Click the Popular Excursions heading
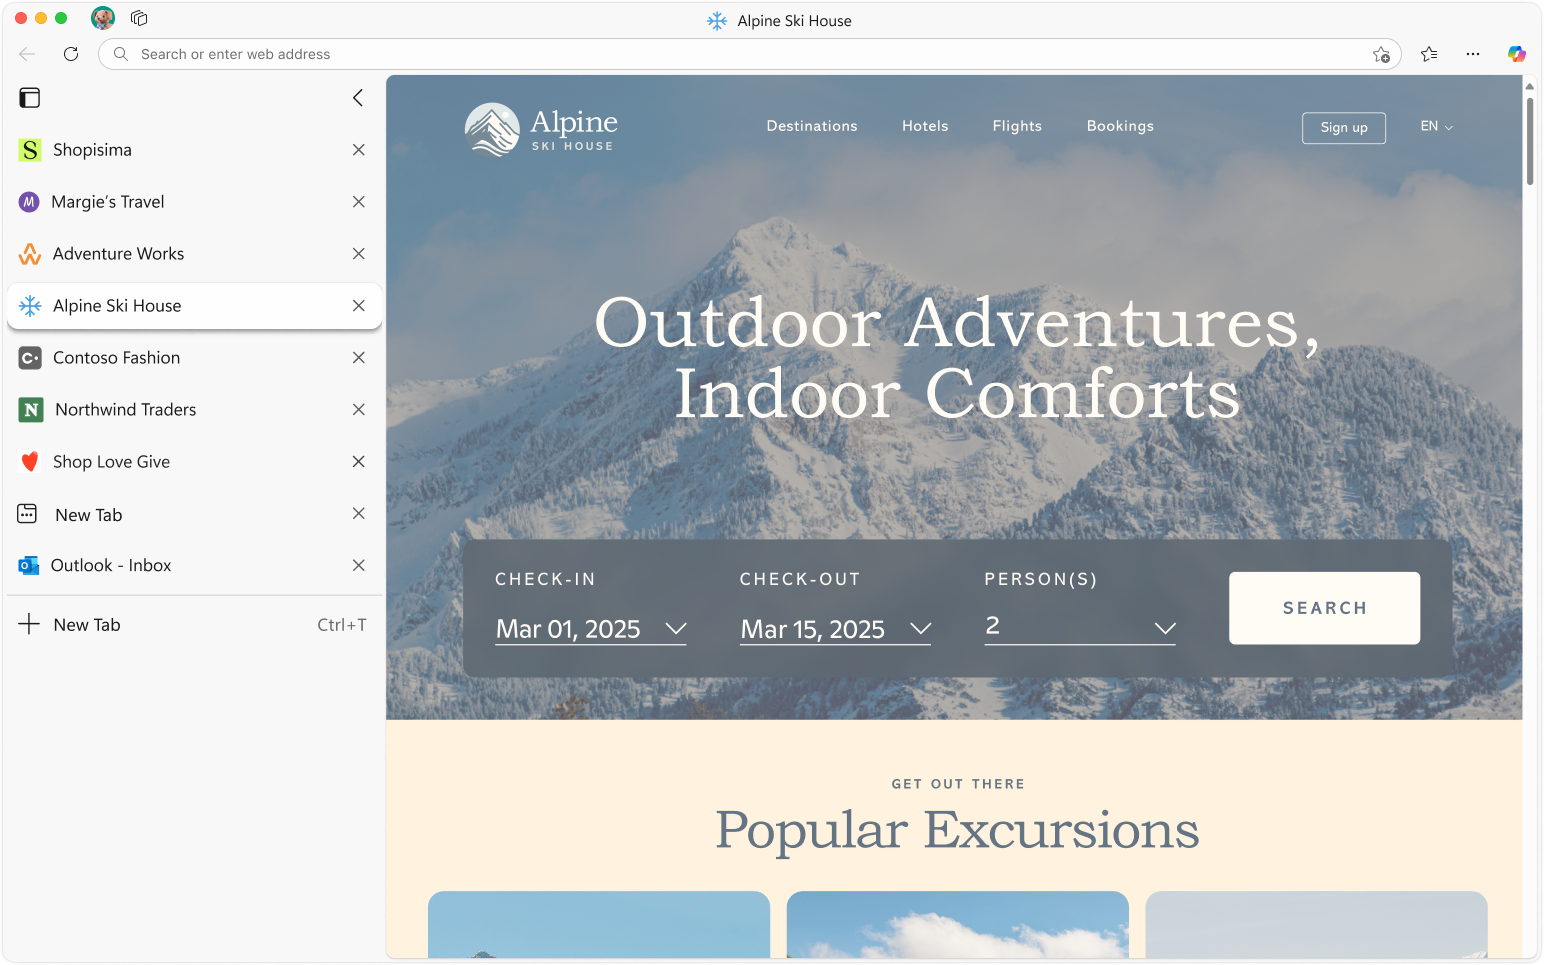Screen dimensions: 1544x965 pos(958,830)
